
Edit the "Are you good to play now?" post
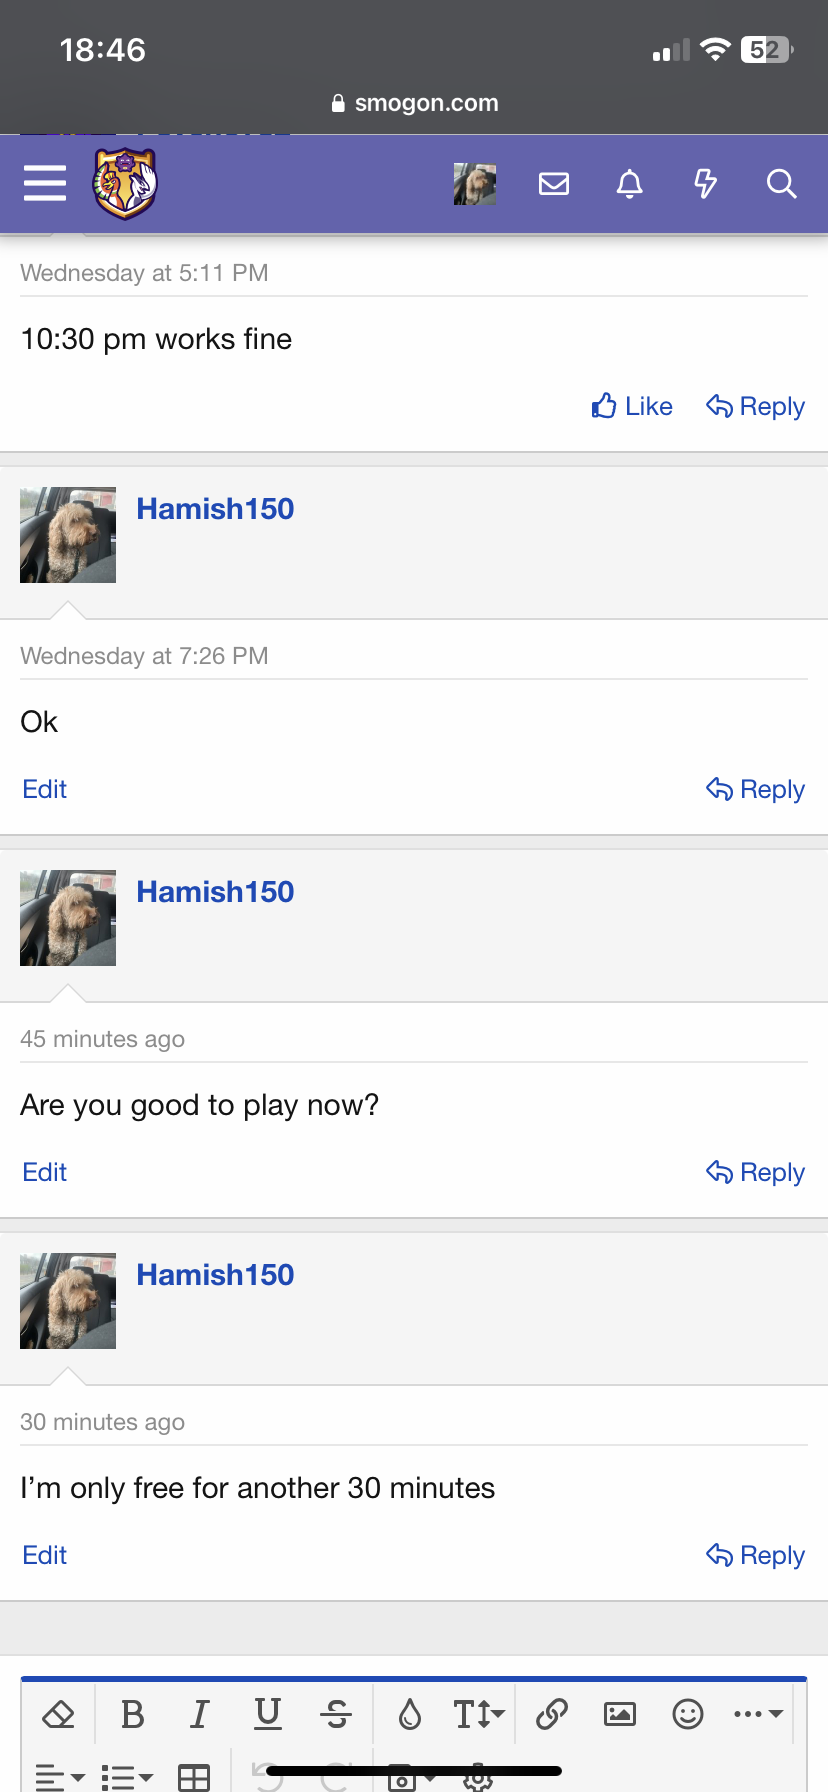45,1172
